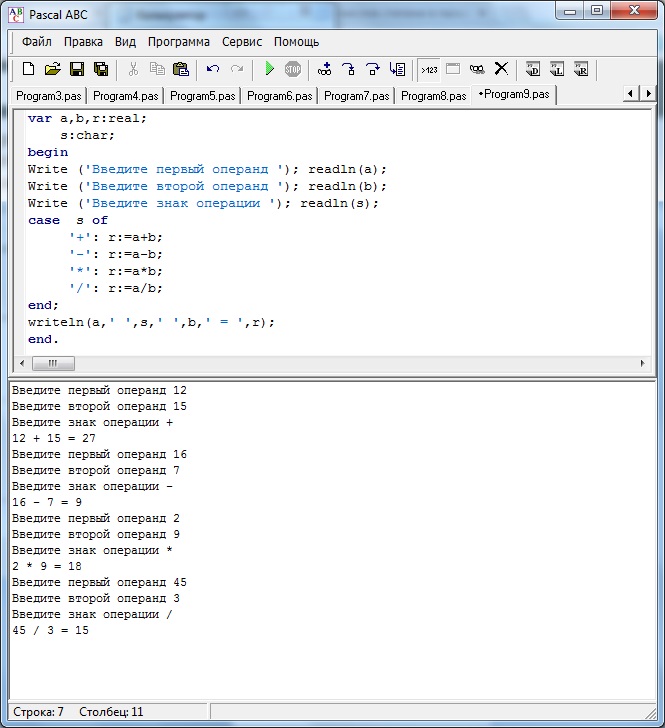Switch to the Program3.pas tab
The height and width of the screenshot is (728, 665).
tap(49, 96)
